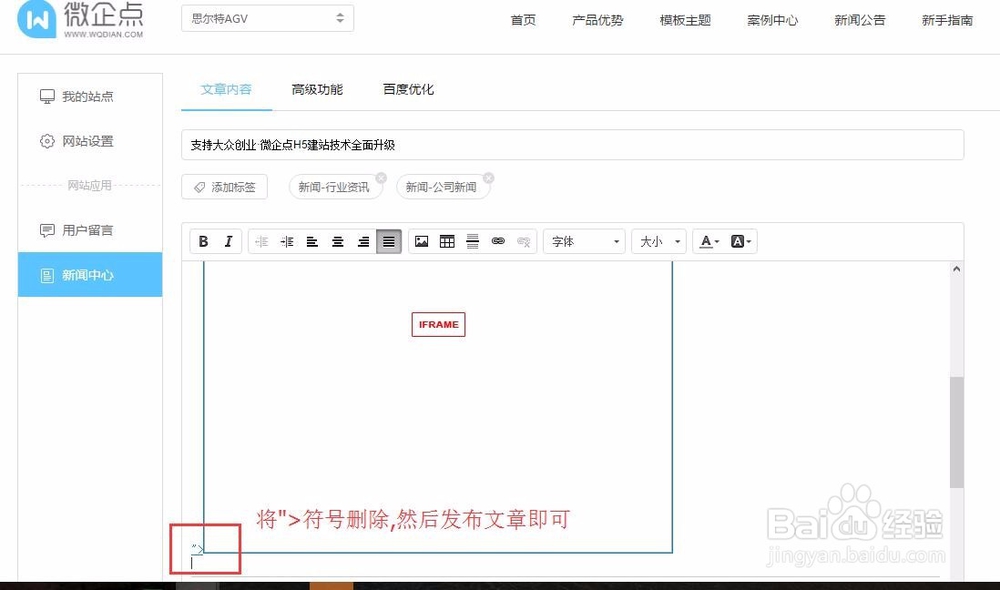Click the 新闻中心 document icon

(47, 276)
